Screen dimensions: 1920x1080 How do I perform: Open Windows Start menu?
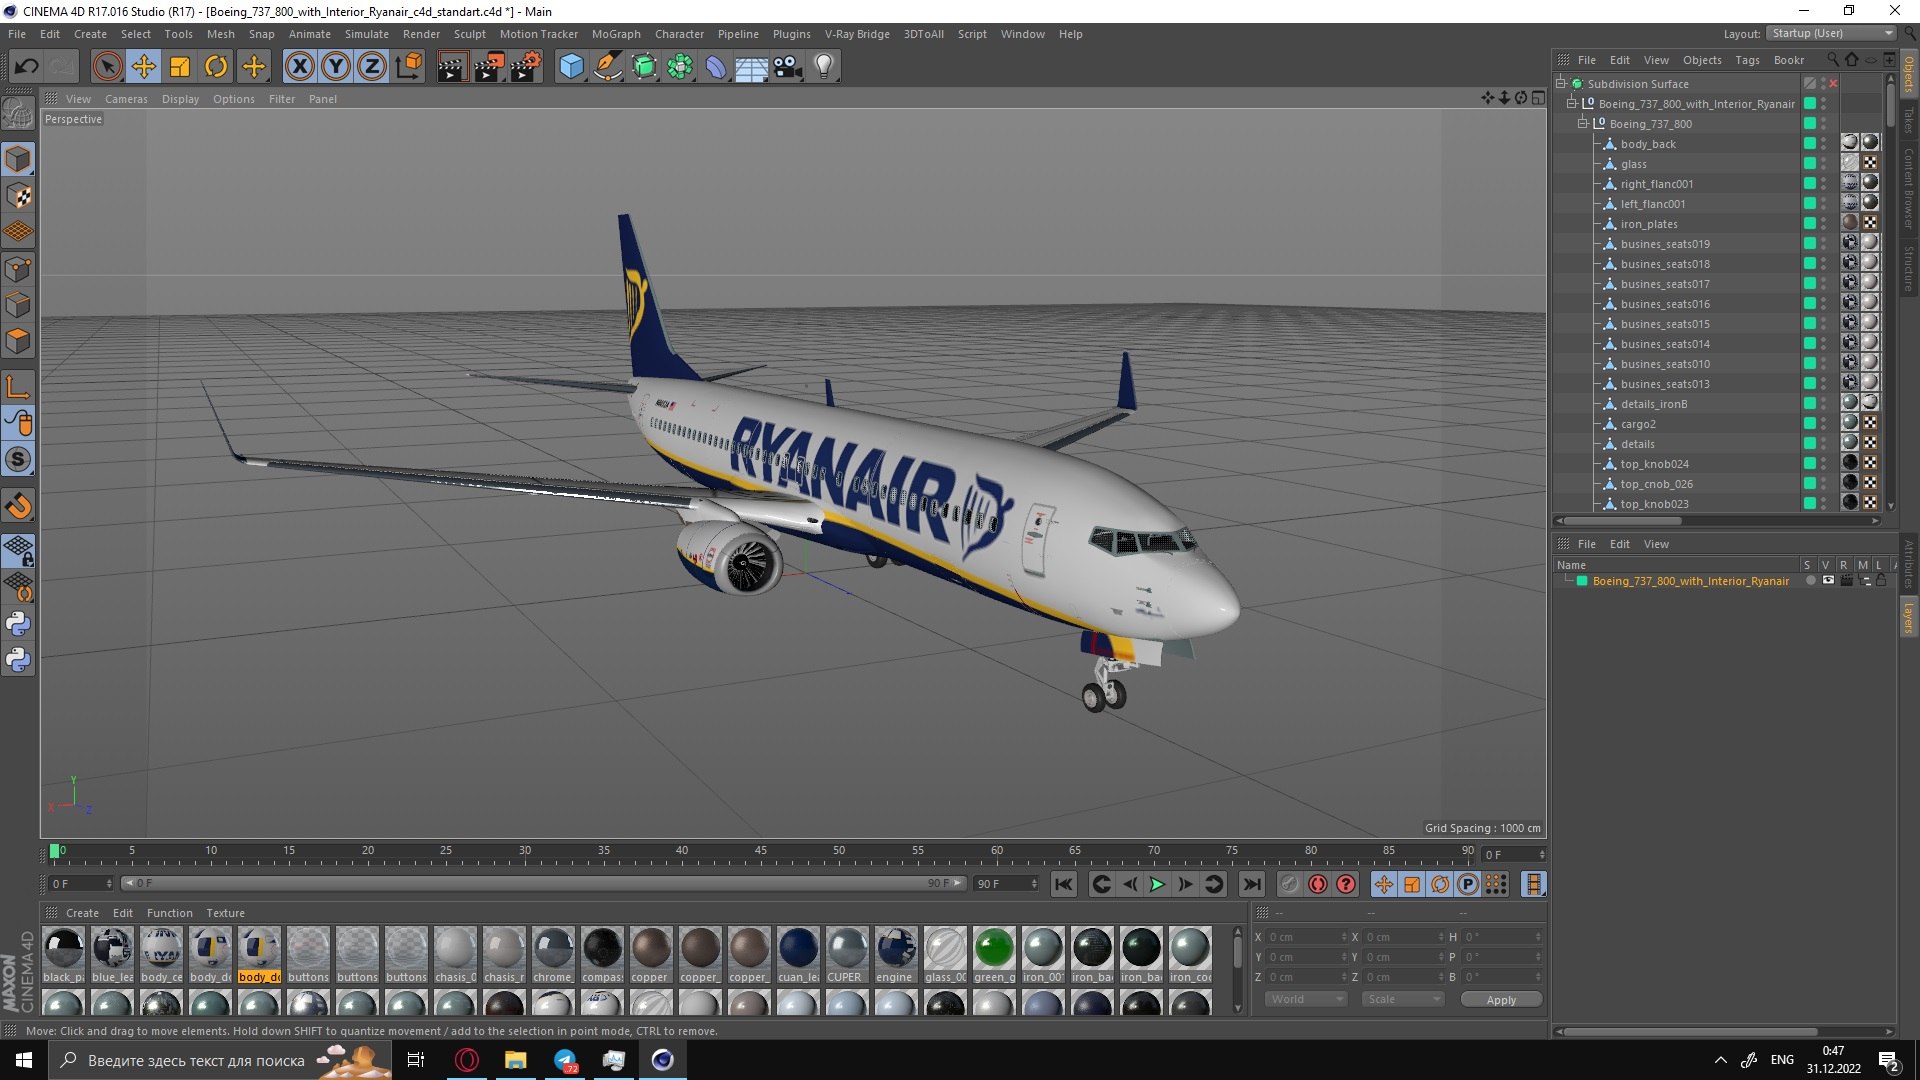point(24,1060)
